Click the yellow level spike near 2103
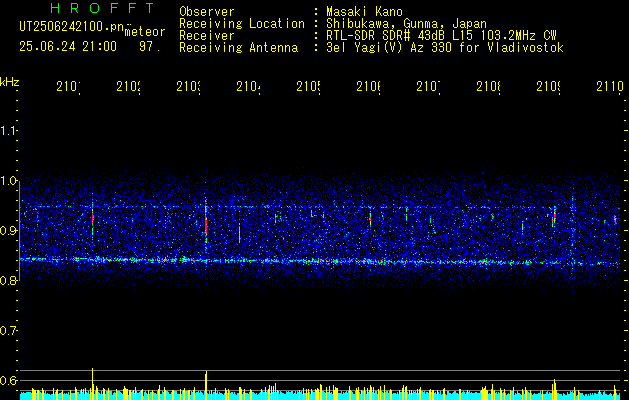Screen dimensions: 629x400 [206, 385]
